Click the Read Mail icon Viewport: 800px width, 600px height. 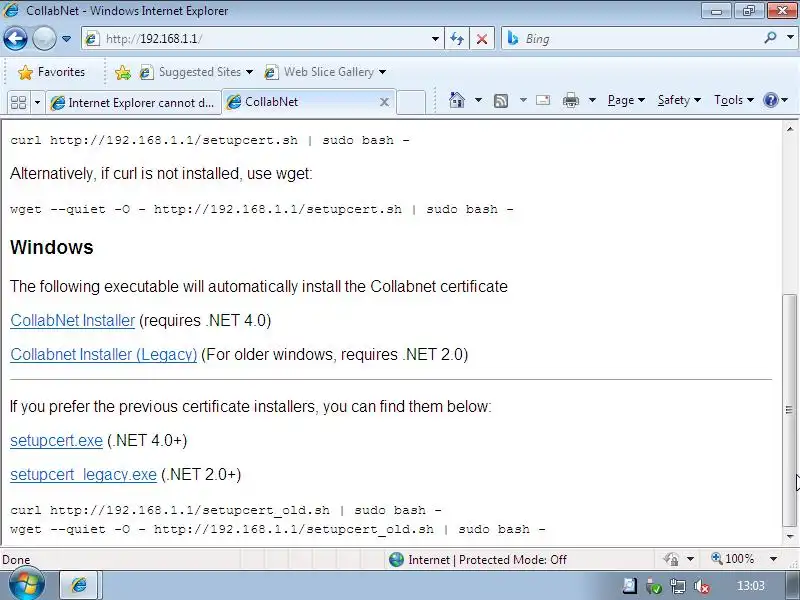[543, 100]
